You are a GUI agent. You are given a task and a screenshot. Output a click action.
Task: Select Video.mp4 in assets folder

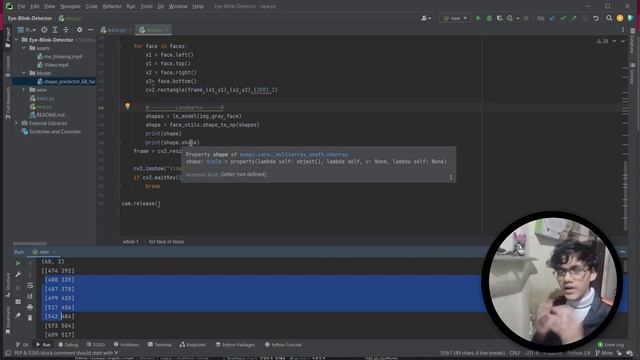53,65
